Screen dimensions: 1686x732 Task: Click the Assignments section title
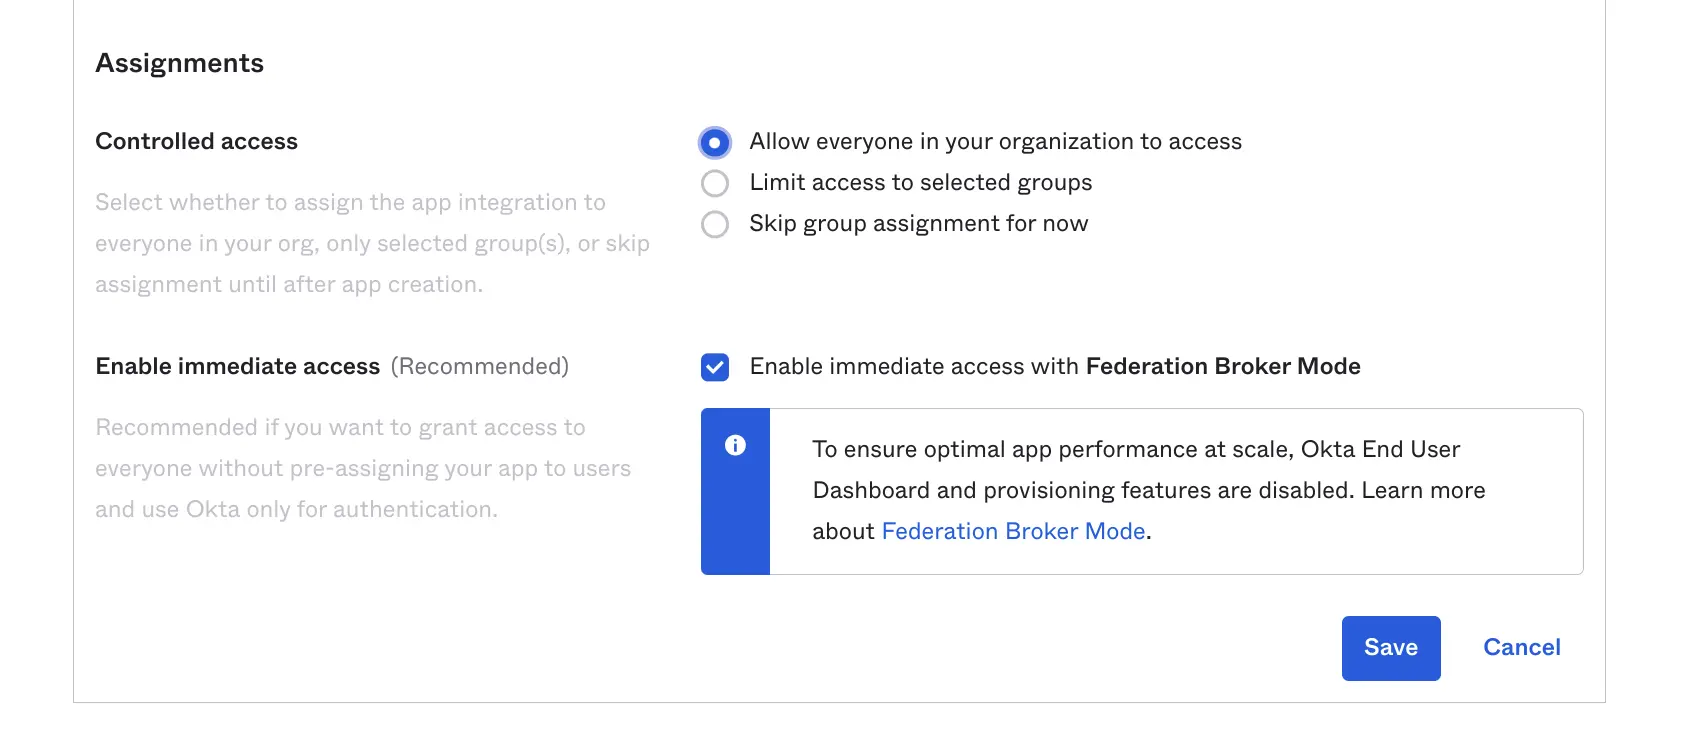179,62
